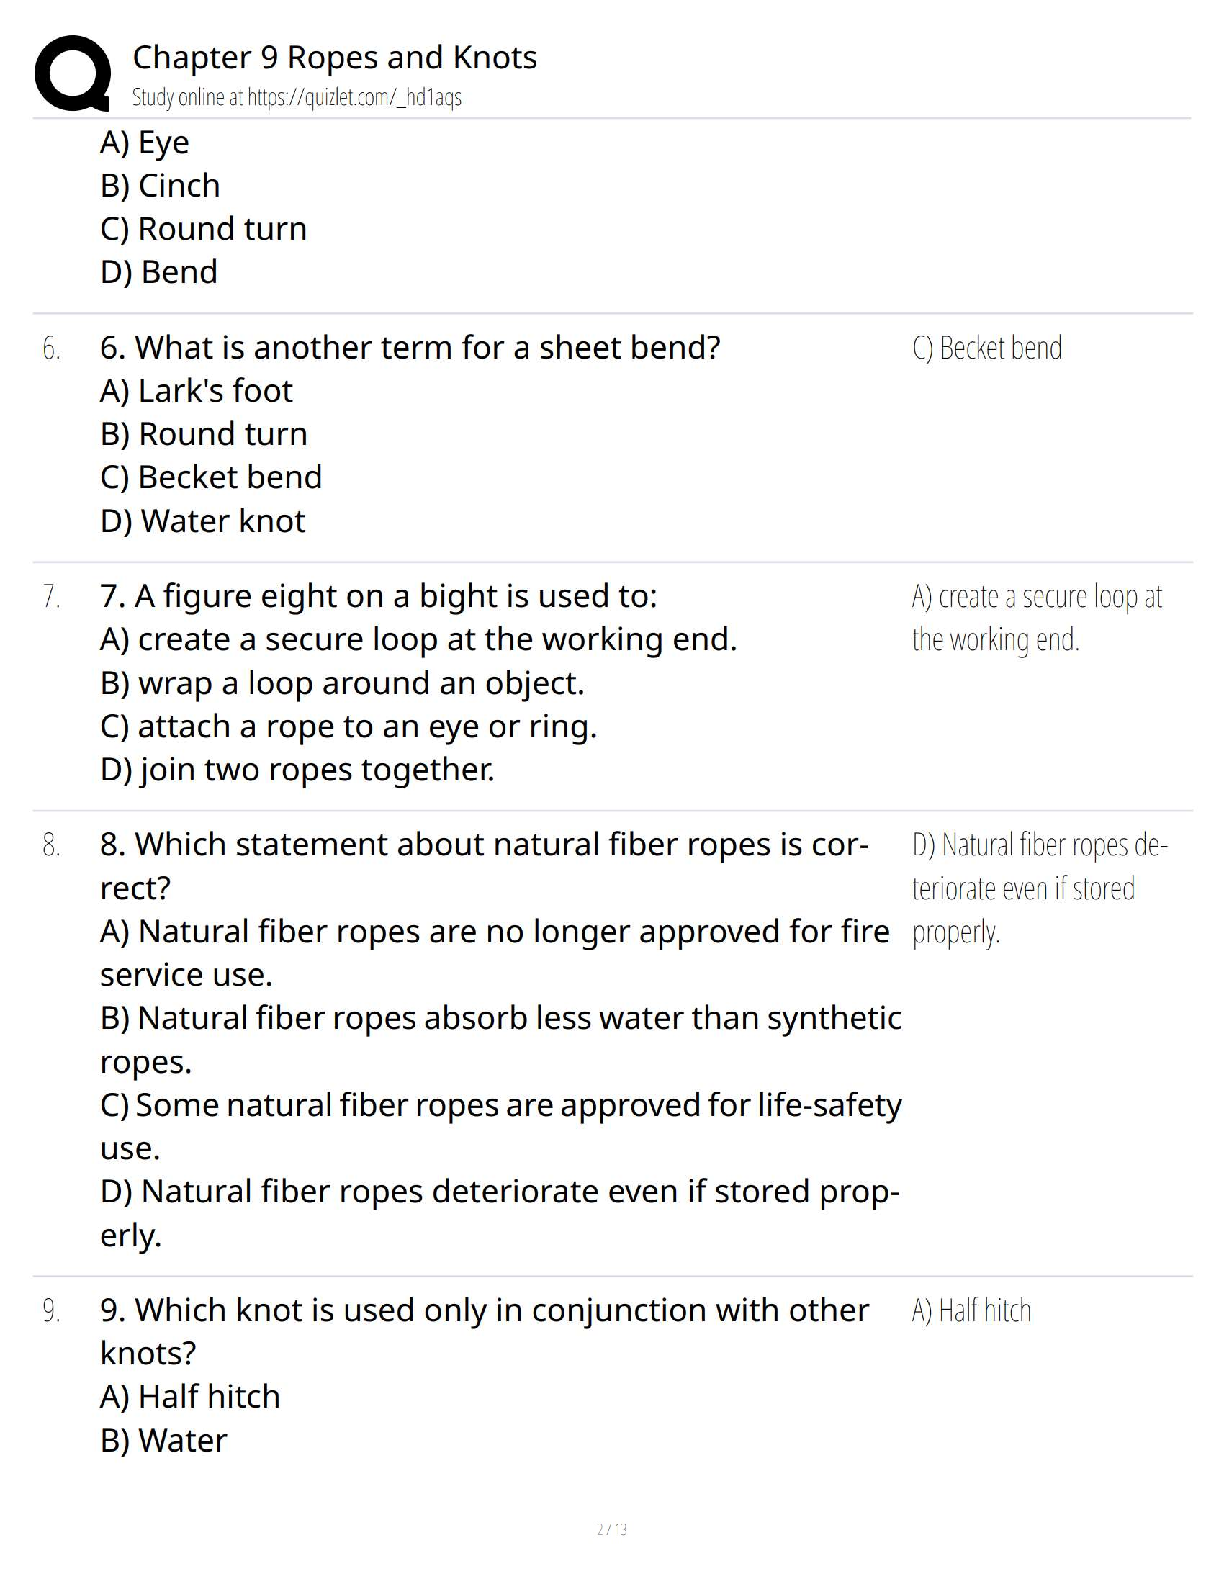Click the Quizlet Q logo icon
This screenshot has height=1584, width=1224.
click(x=73, y=73)
